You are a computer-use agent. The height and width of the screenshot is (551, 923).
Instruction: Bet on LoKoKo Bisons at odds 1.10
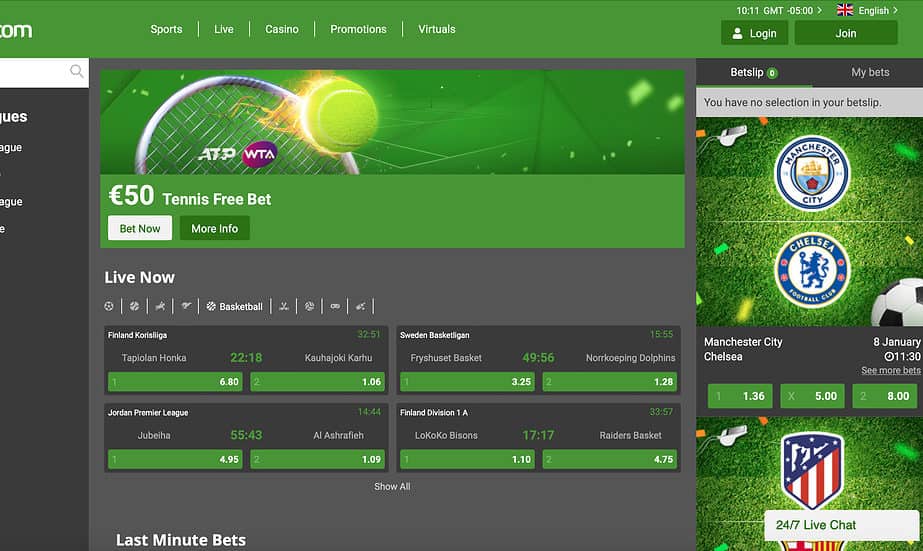coord(467,459)
